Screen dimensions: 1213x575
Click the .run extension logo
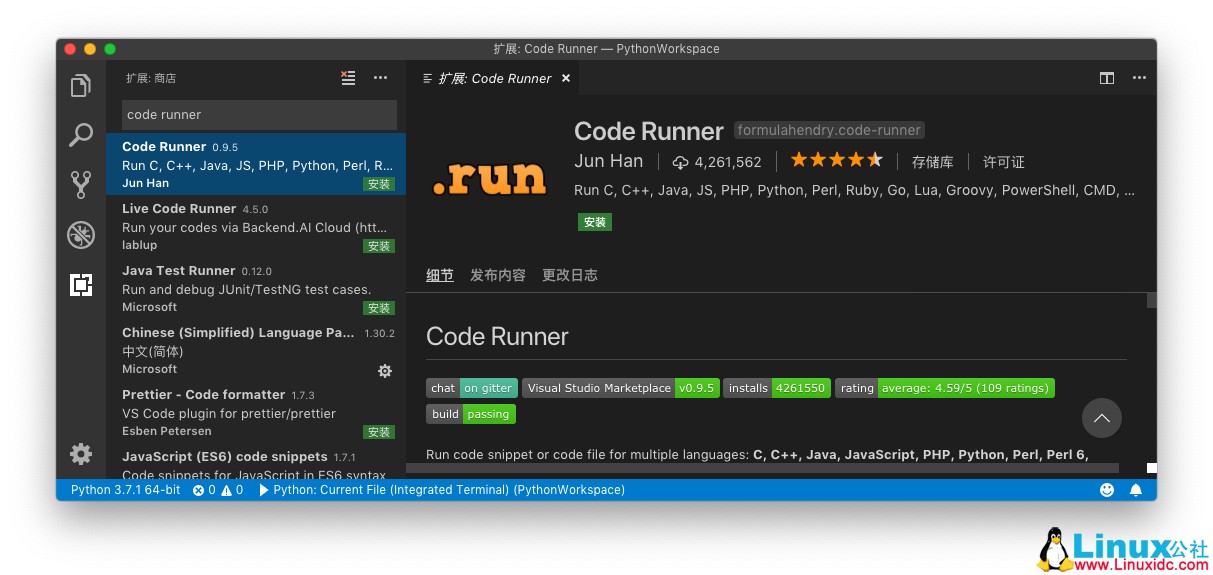click(490, 178)
